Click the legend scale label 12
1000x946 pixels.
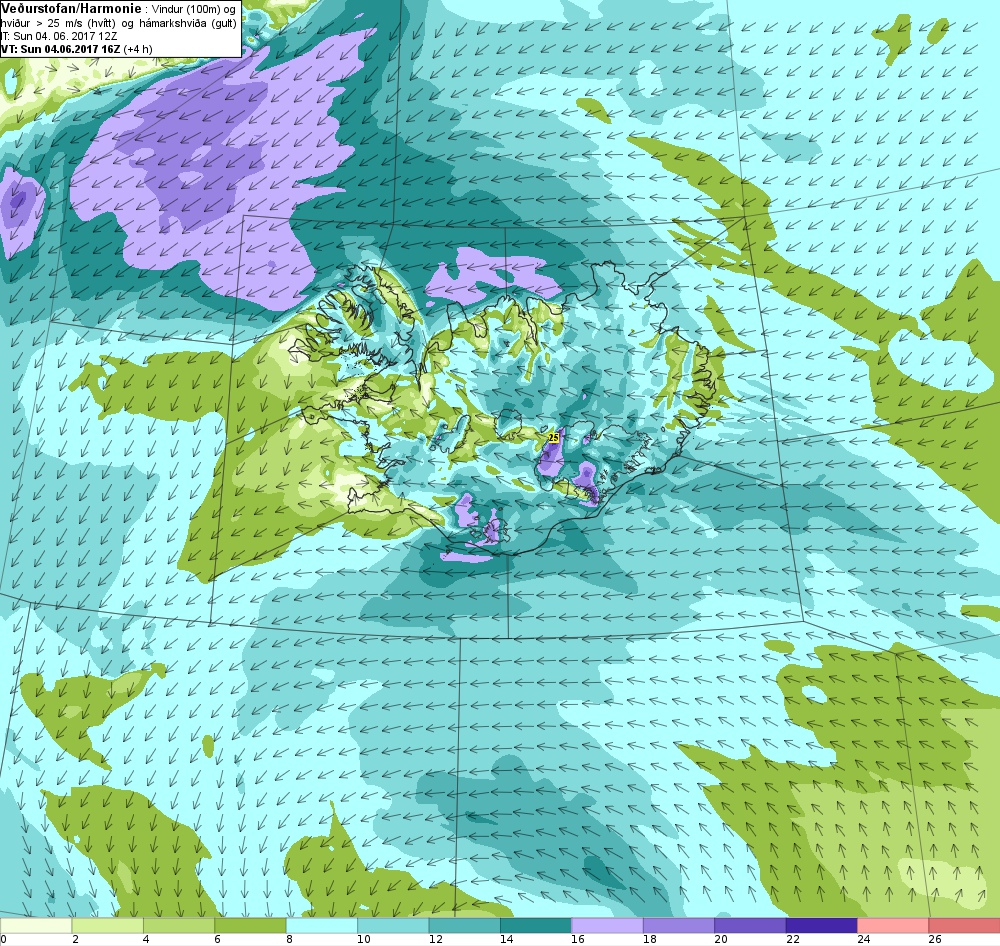[x=435, y=939]
